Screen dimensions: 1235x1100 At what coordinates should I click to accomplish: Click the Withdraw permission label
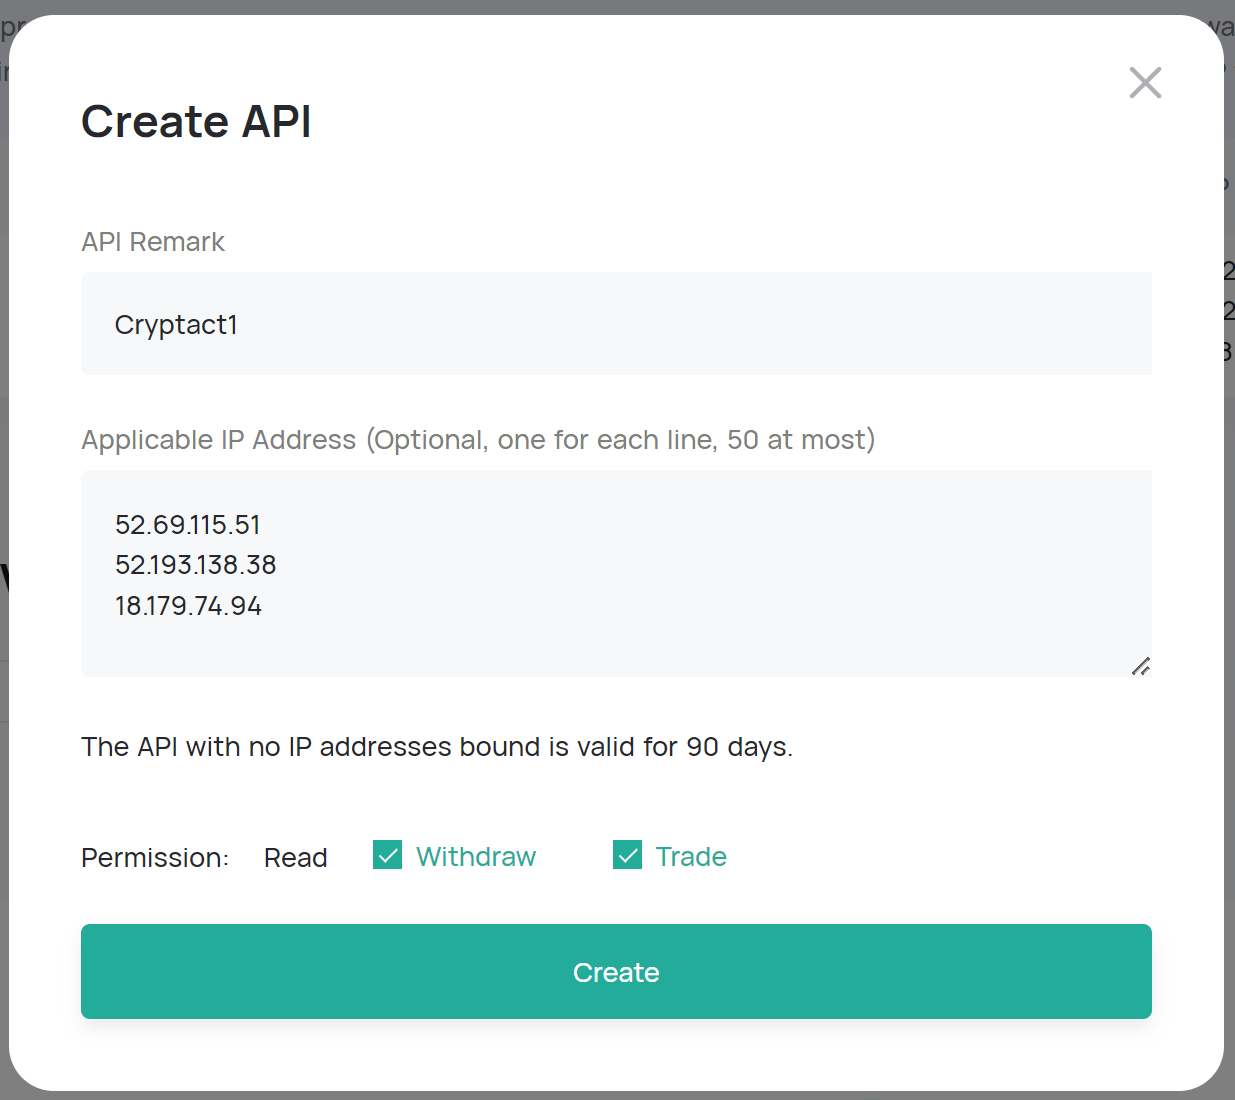476,857
